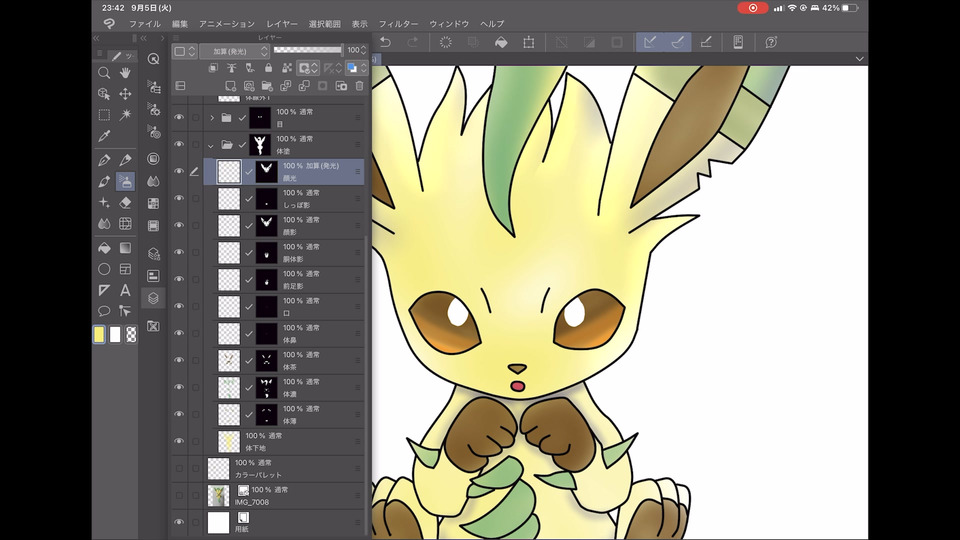Toggle Snap to grid icon

pos(705,42)
